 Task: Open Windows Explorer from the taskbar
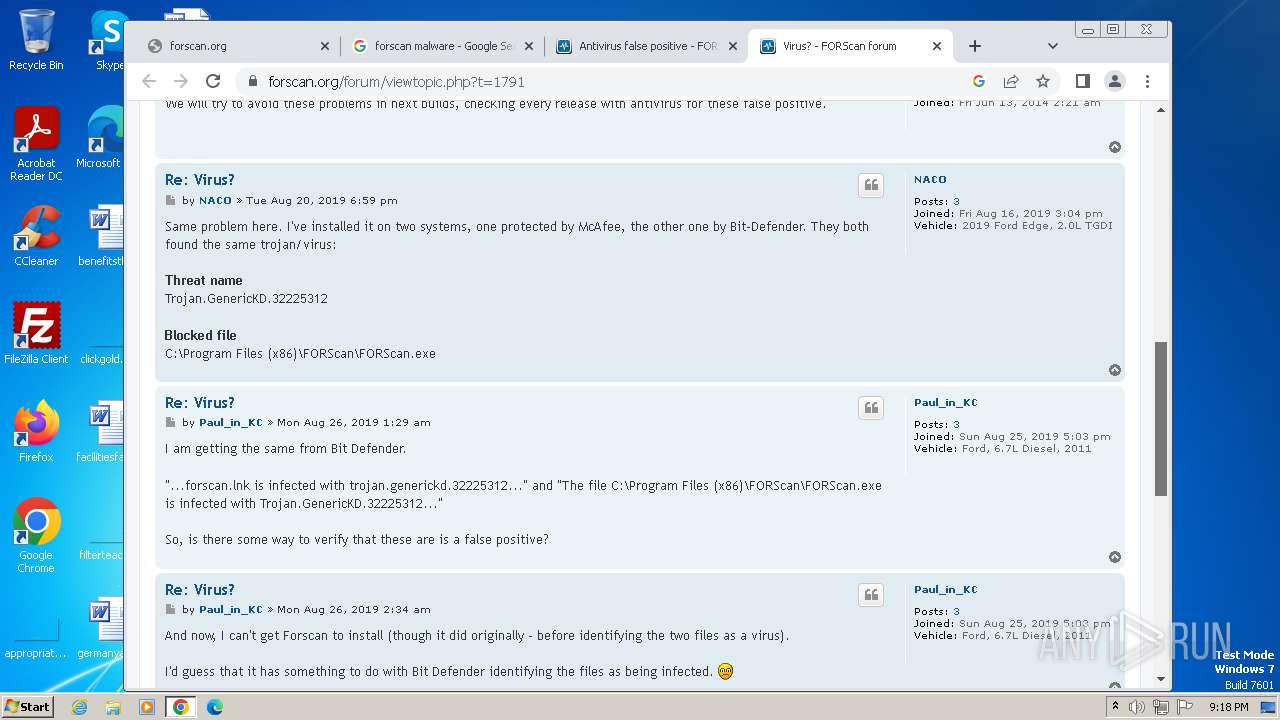(113, 707)
